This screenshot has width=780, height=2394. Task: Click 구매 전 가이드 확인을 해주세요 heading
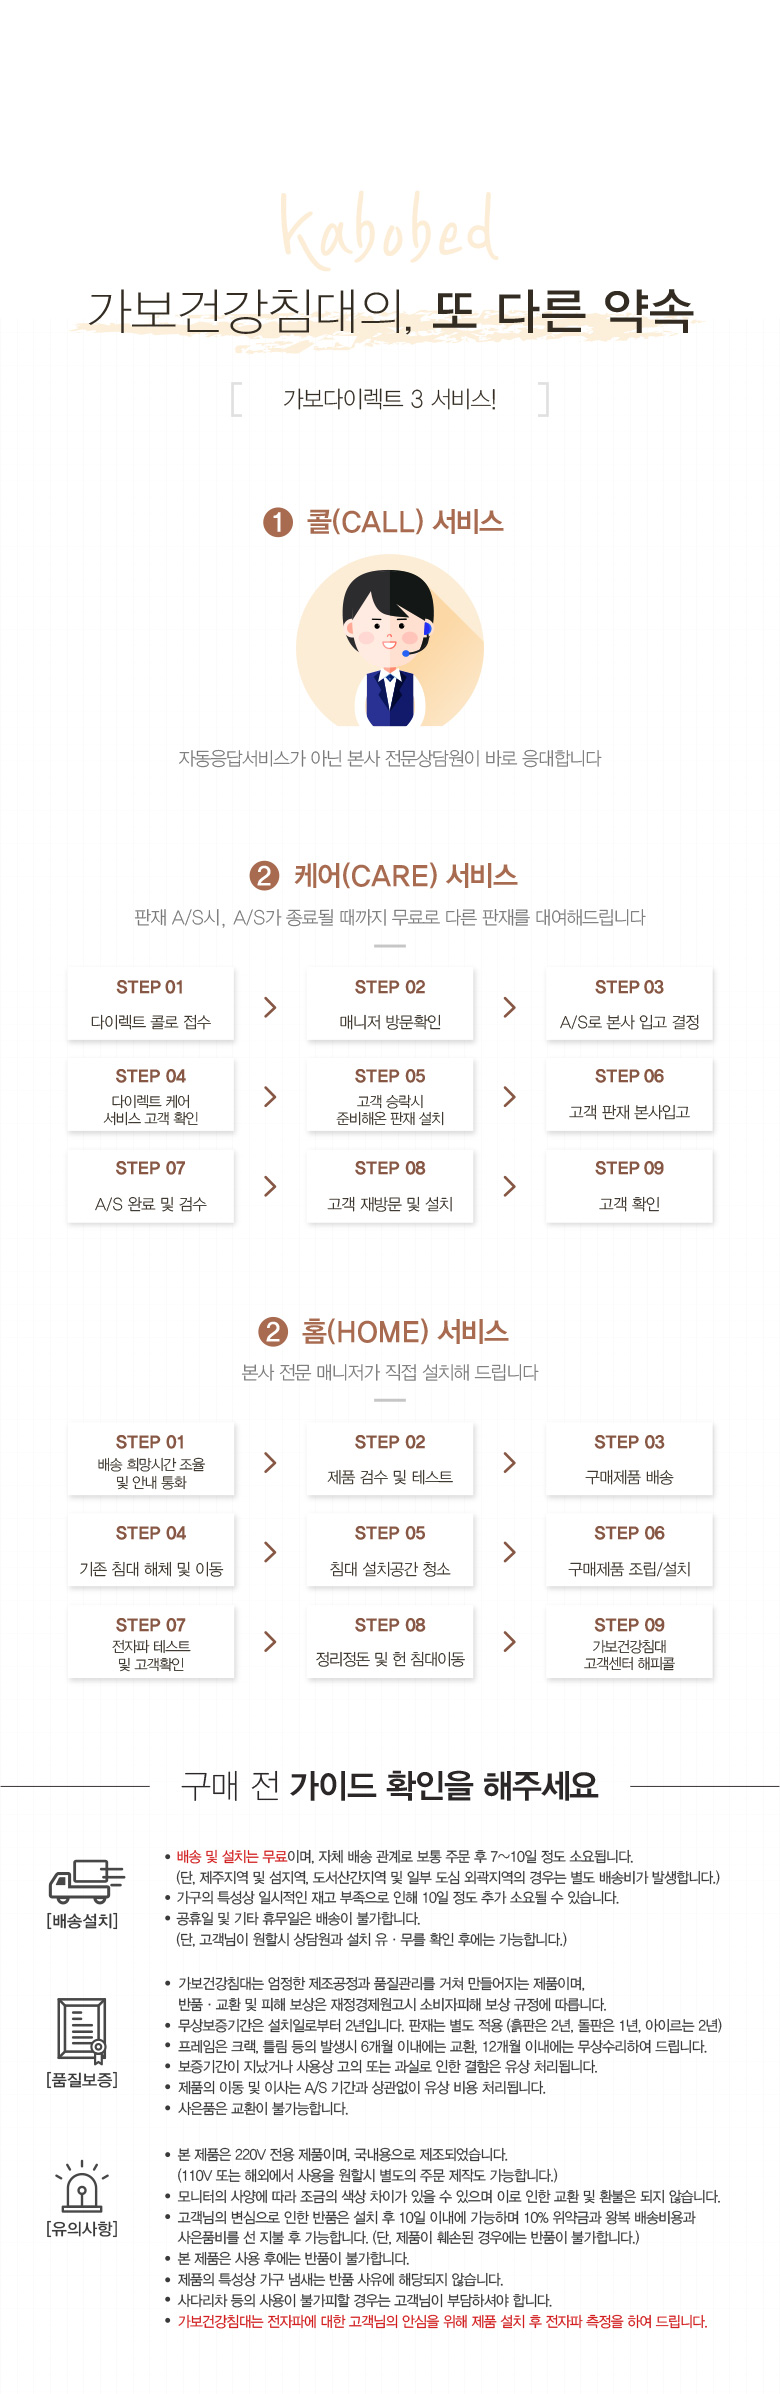pos(390,1785)
